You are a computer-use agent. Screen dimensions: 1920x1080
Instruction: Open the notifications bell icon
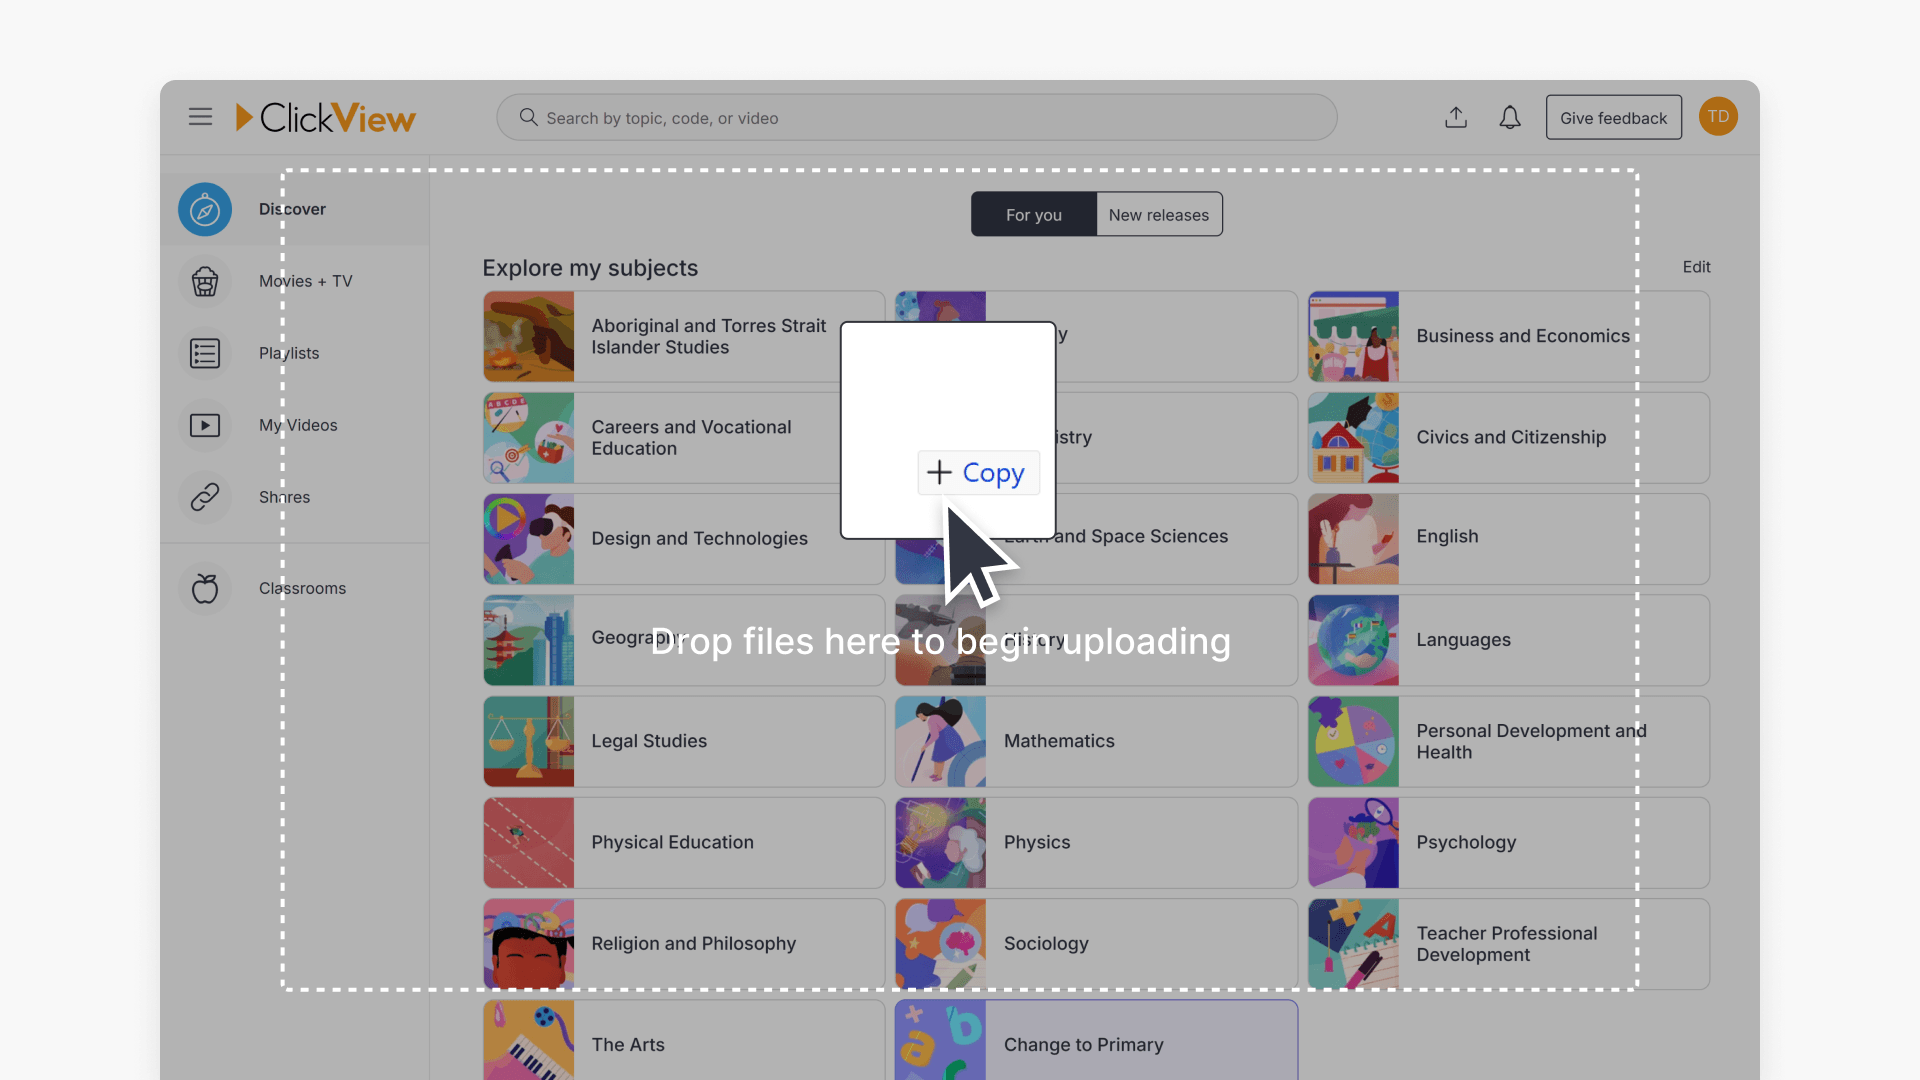click(1510, 117)
